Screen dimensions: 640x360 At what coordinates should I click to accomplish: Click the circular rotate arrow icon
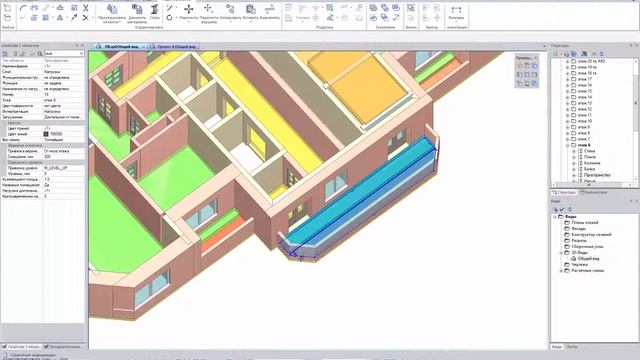click(169, 18)
